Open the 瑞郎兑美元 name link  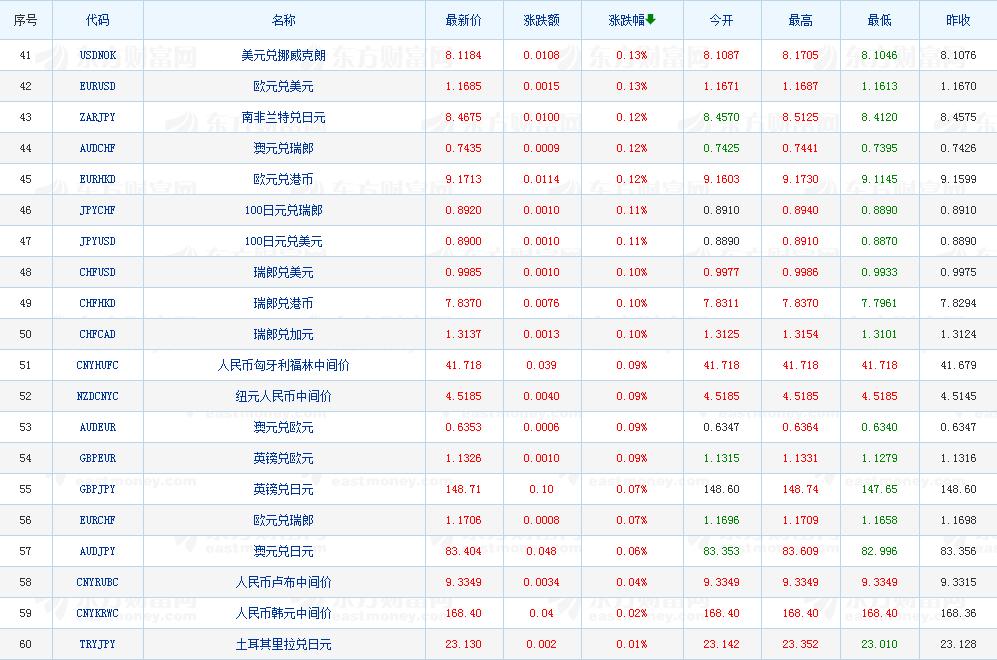[x=284, y=272]
